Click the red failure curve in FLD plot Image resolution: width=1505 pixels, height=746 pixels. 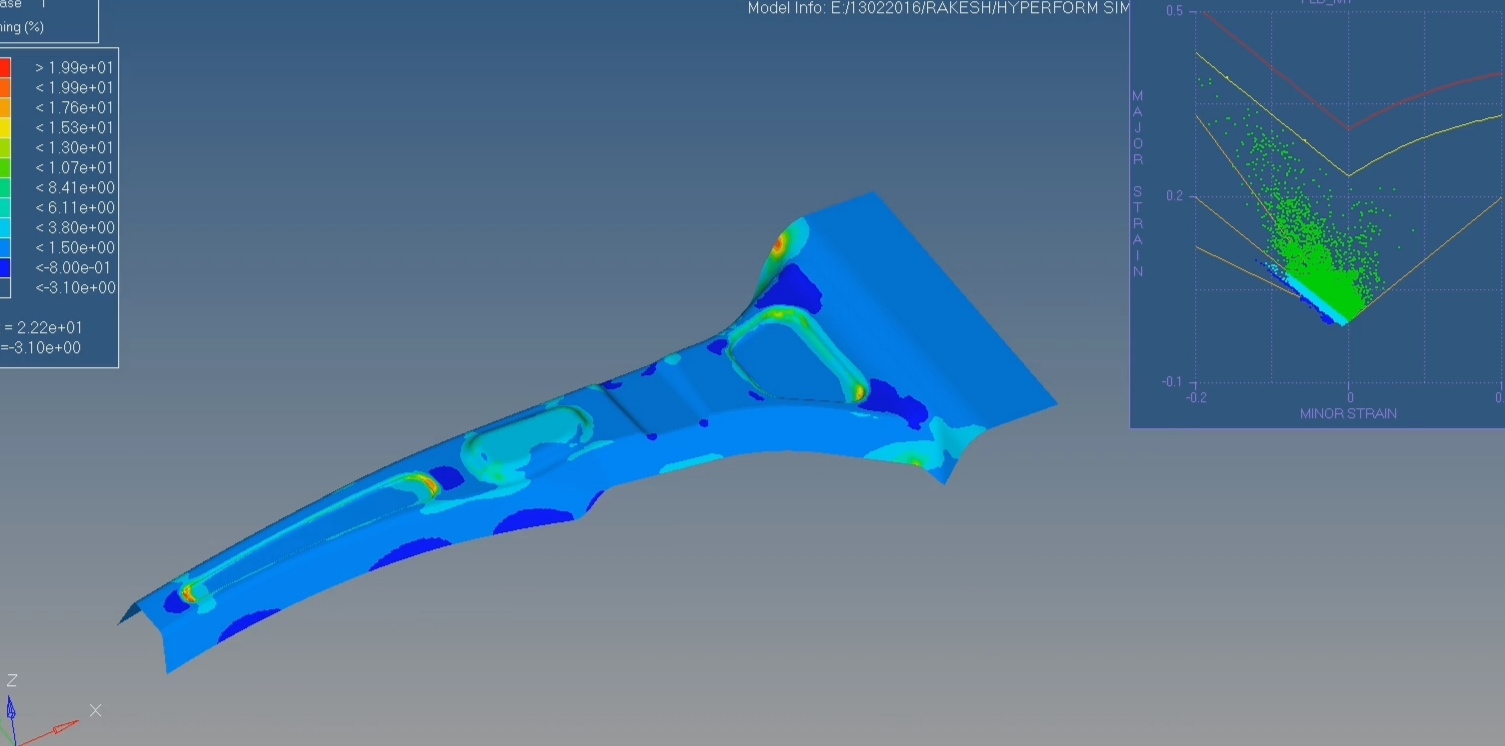point(1270,66)
